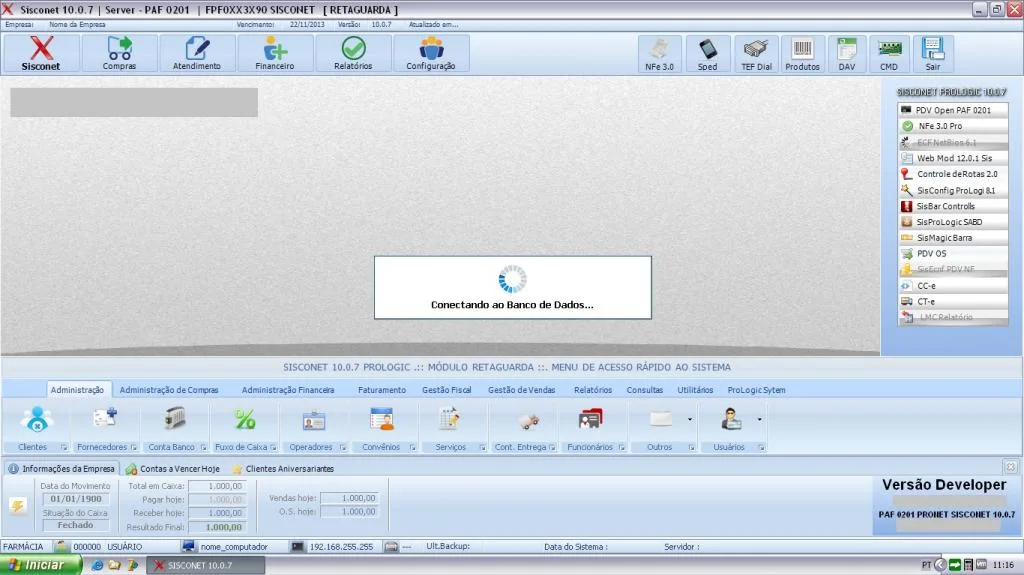This screenshot has height=575, width=1024.
Task: Launch PDV OS from side panel
Action: tap(953, 254)
